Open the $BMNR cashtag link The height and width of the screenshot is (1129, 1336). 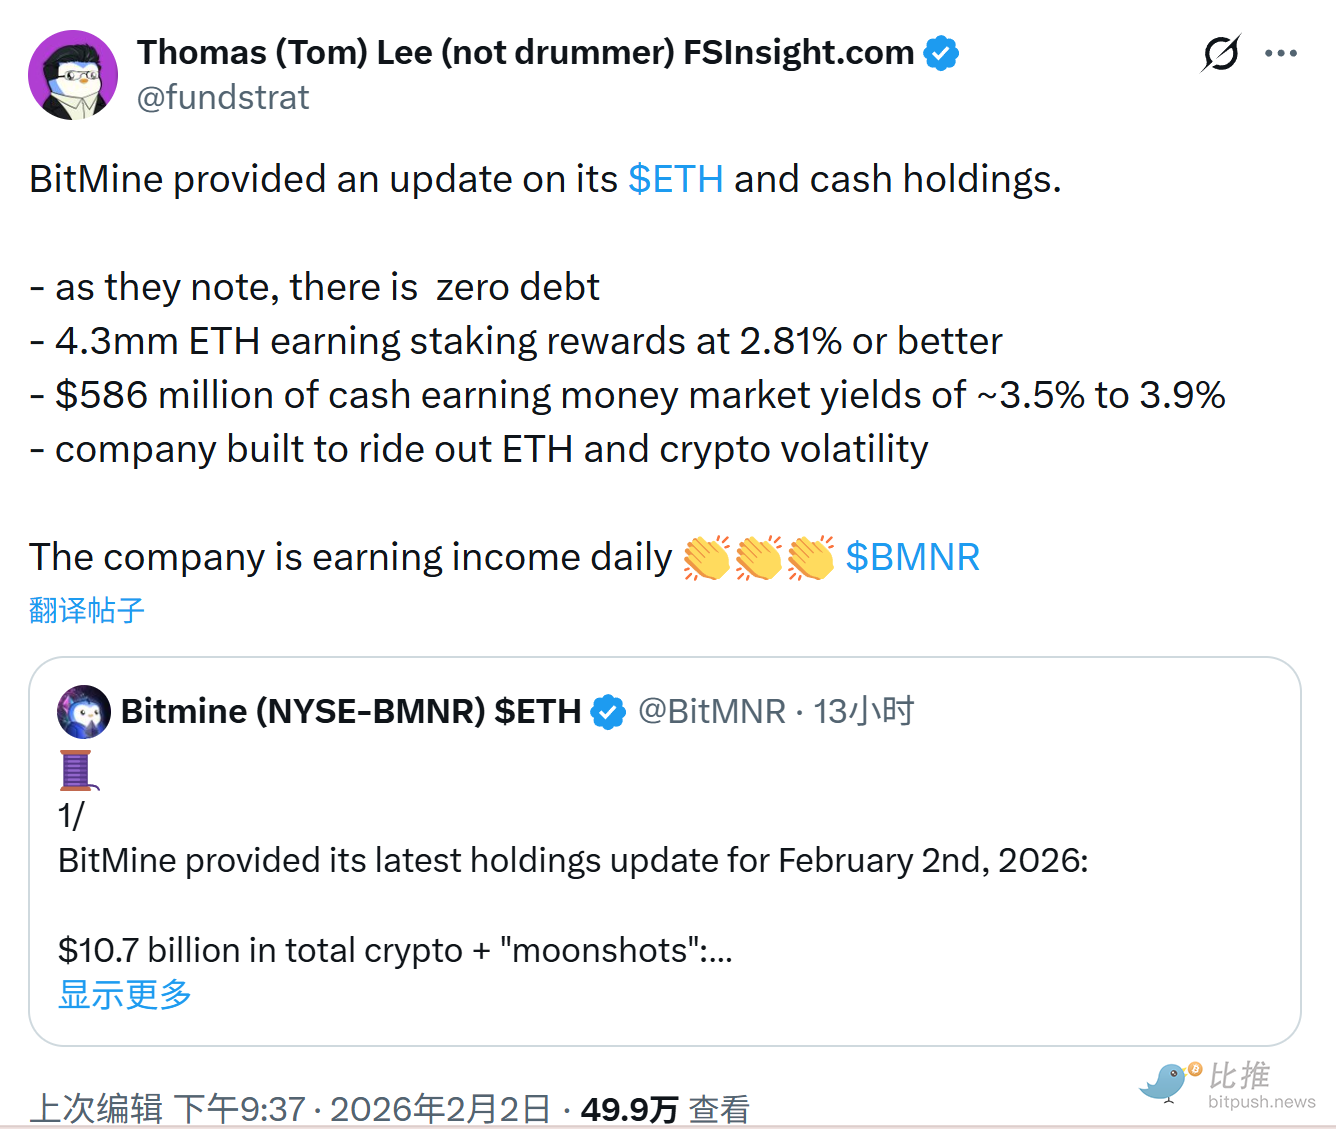[912, 557]
